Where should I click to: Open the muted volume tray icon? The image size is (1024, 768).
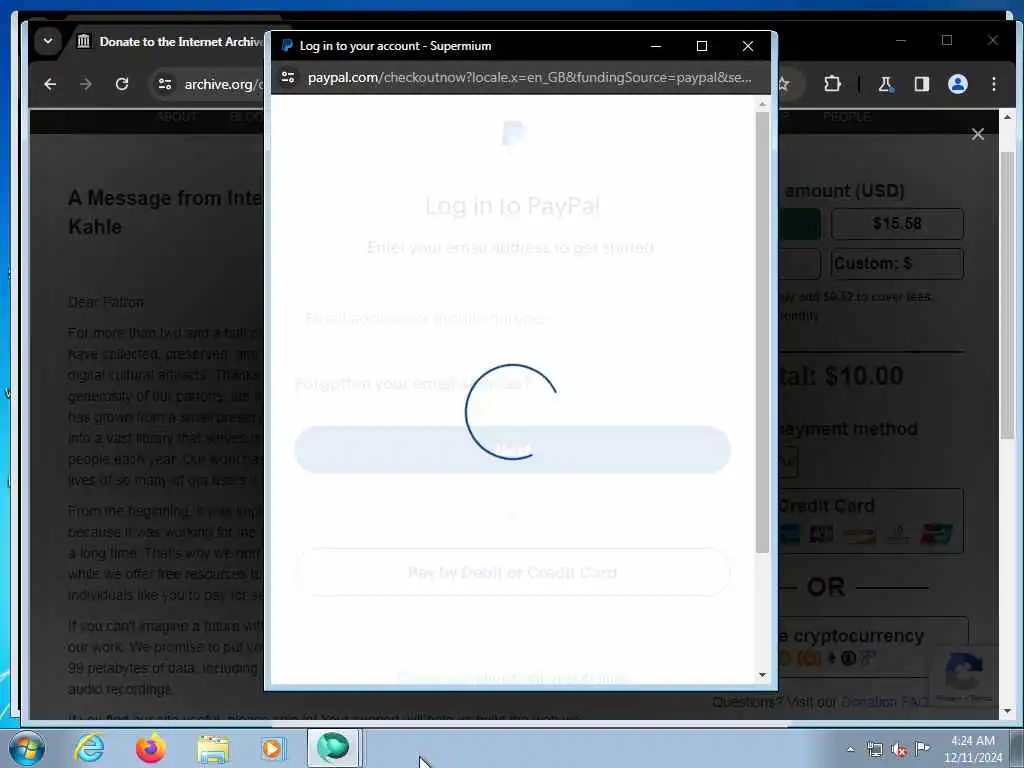pyautogui.click(x=899, y=750)
